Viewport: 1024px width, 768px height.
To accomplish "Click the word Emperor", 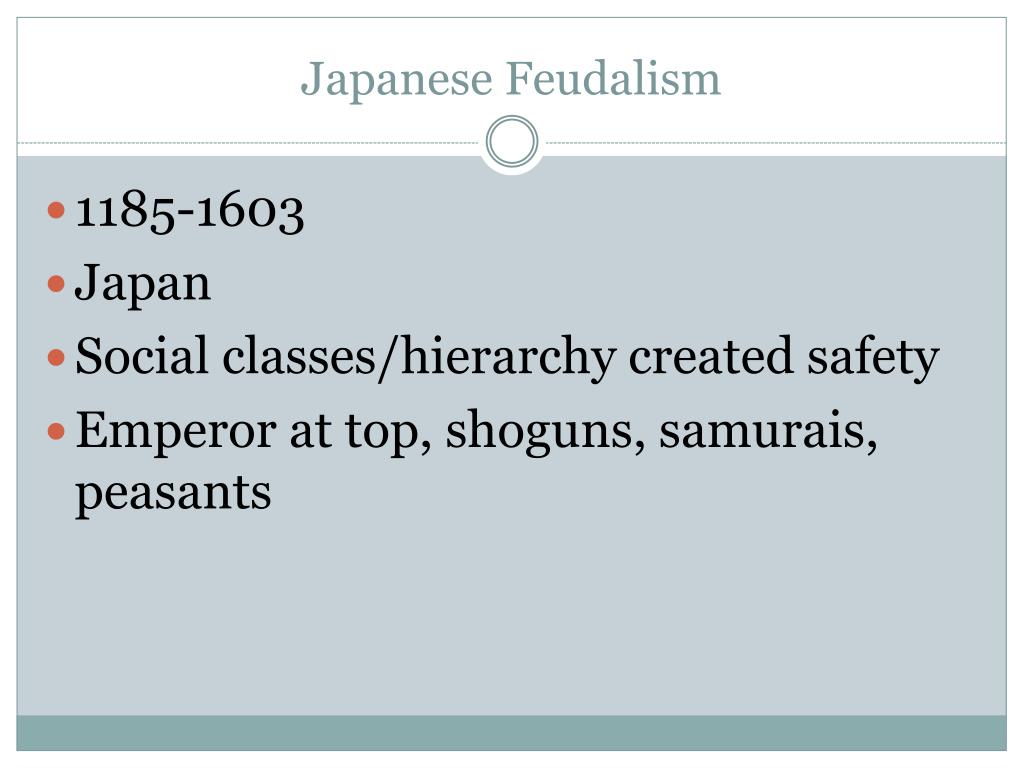I will pos(176,432).
